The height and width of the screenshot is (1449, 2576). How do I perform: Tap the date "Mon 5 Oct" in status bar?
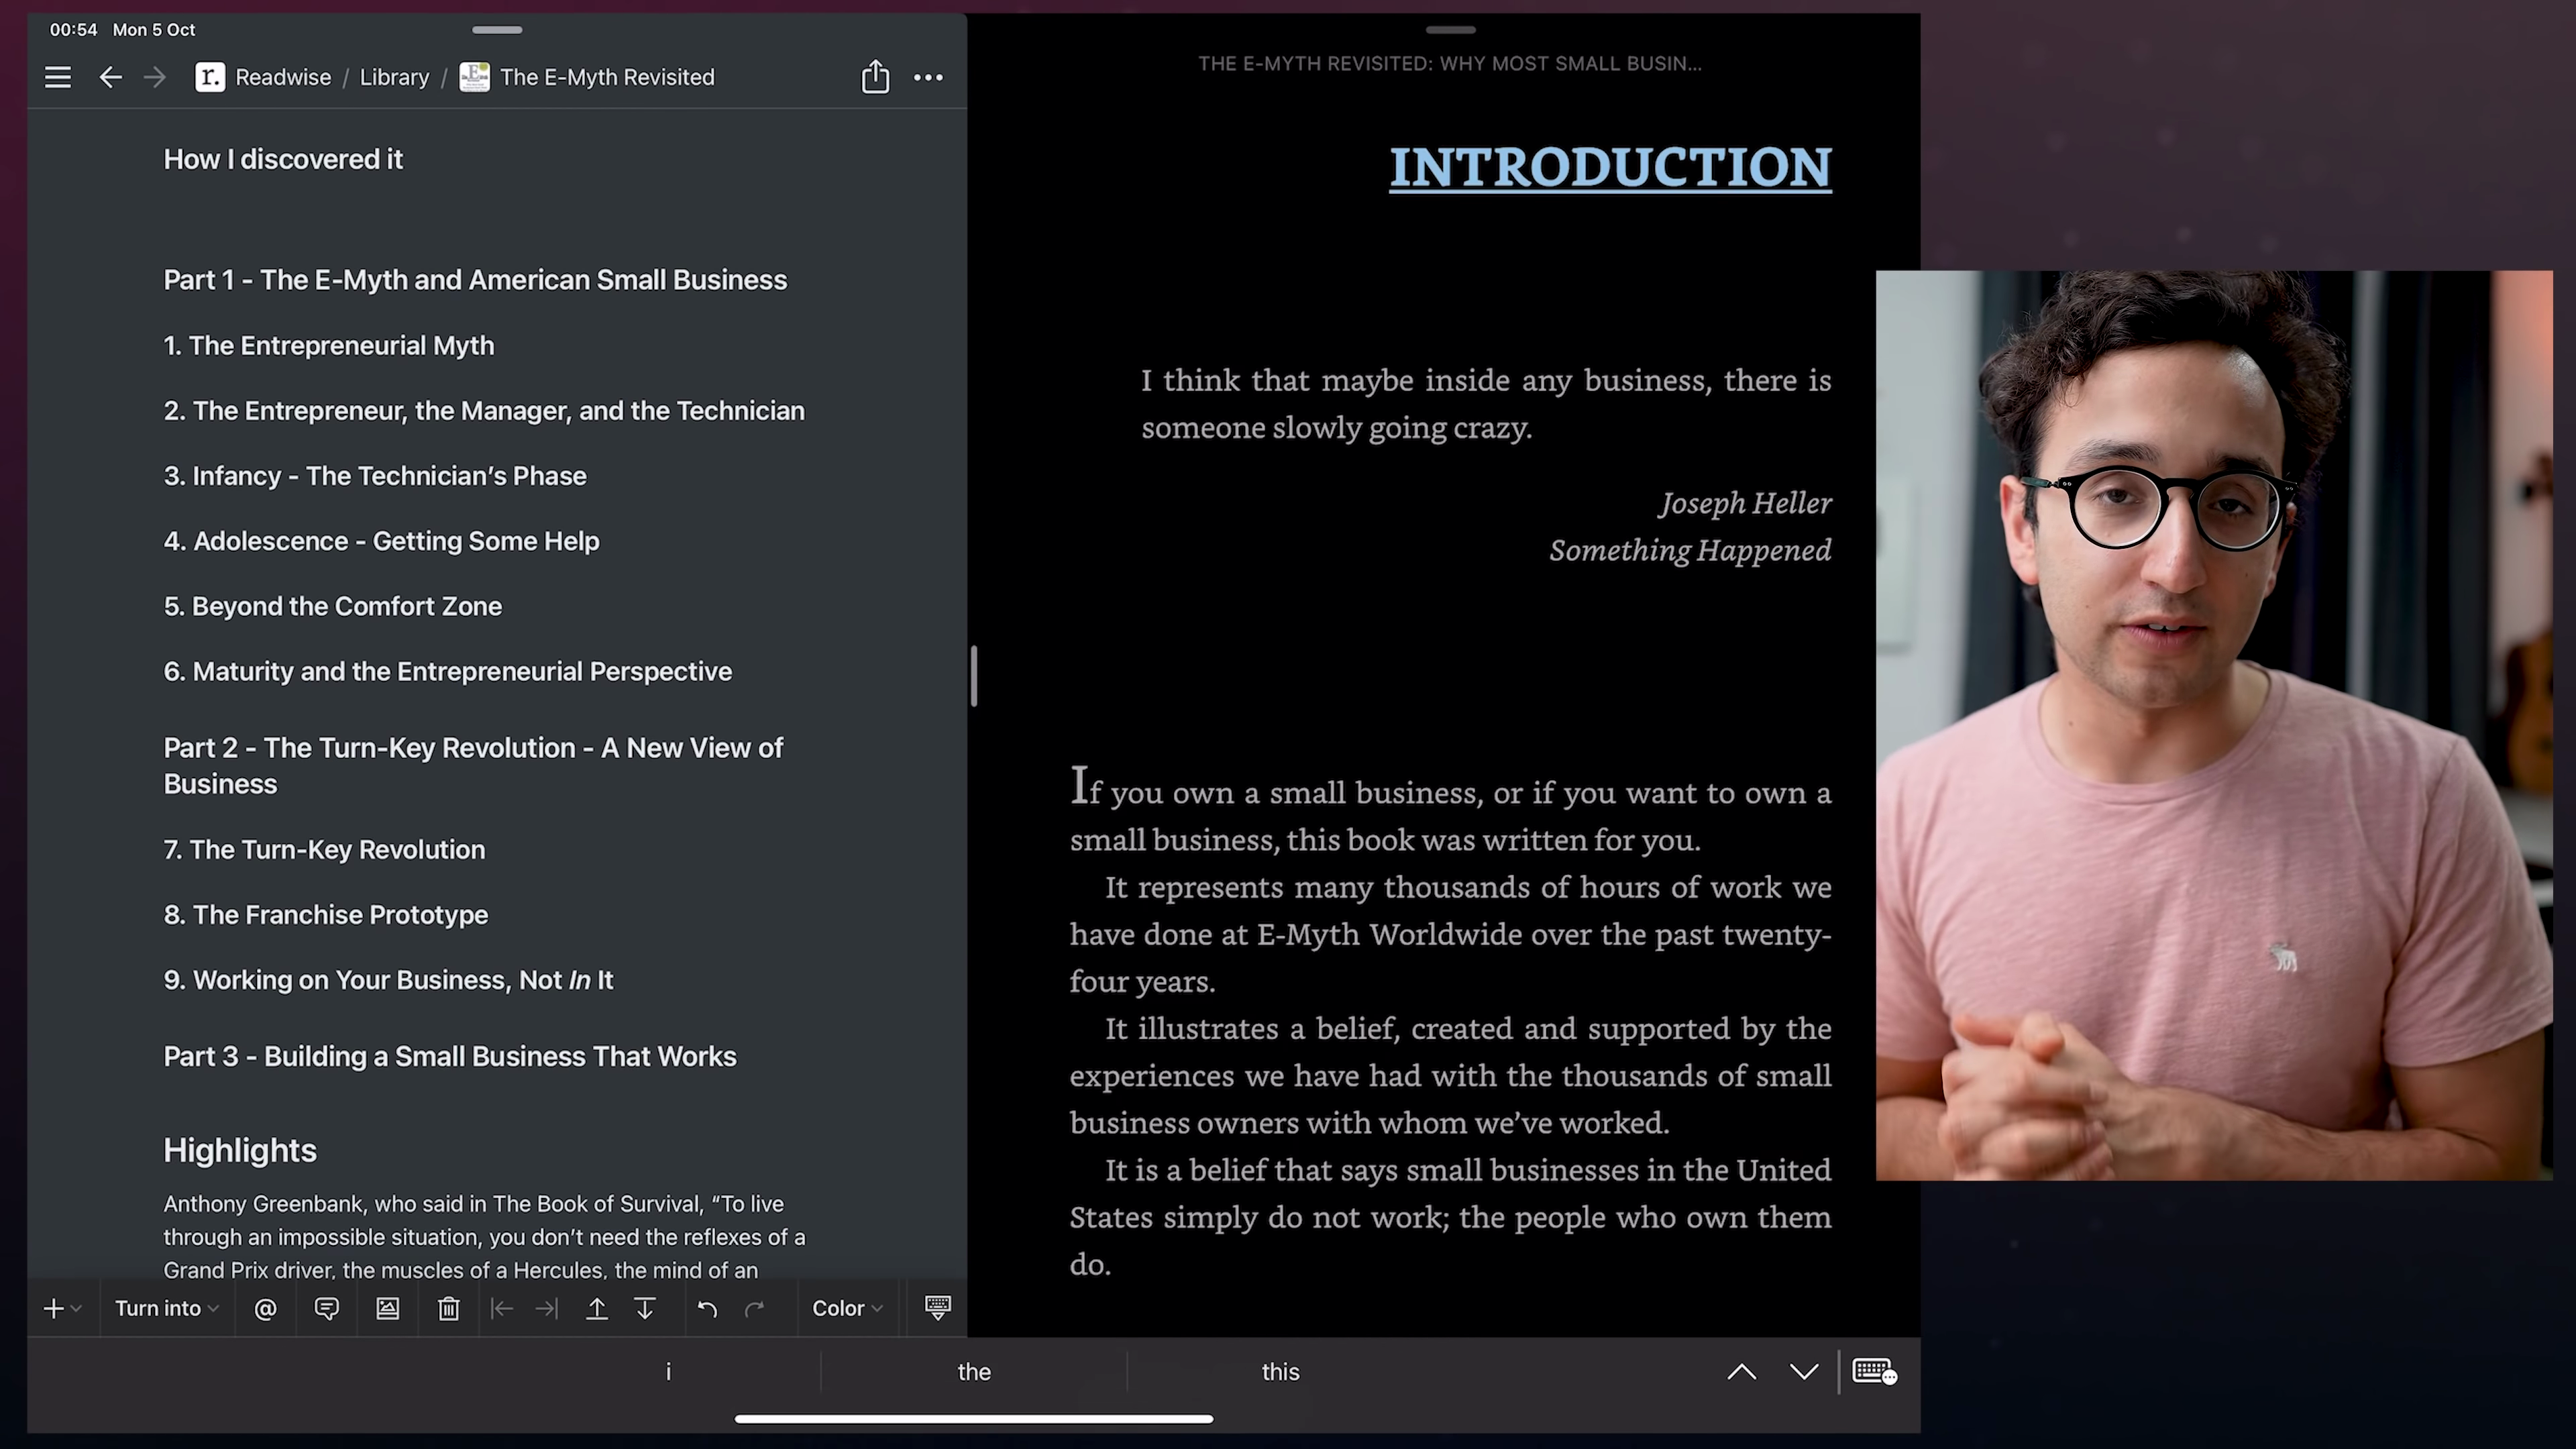(x=154, y=29)
